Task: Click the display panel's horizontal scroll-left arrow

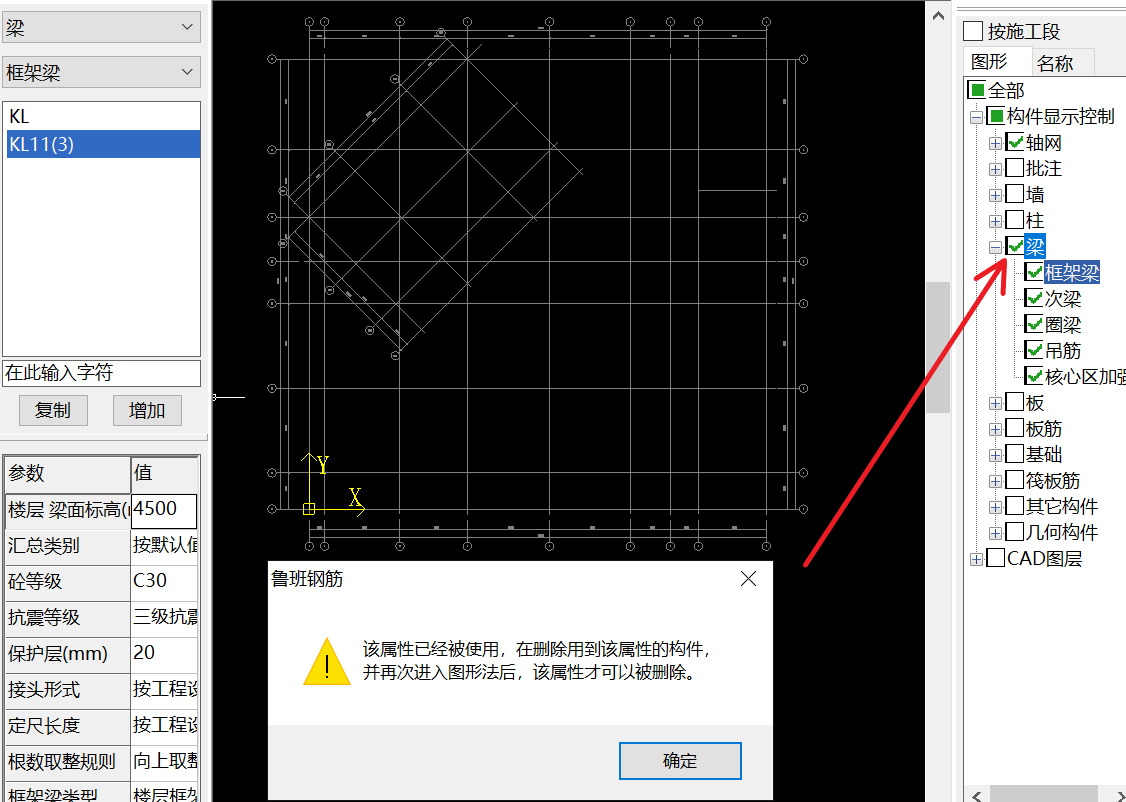Action: [977, 795]
